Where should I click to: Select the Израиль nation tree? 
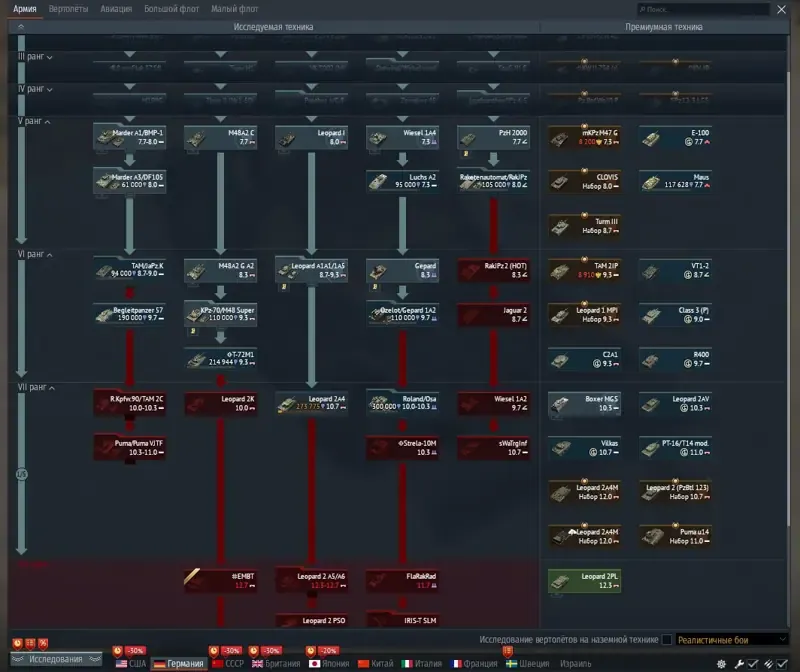coord(576,664)
